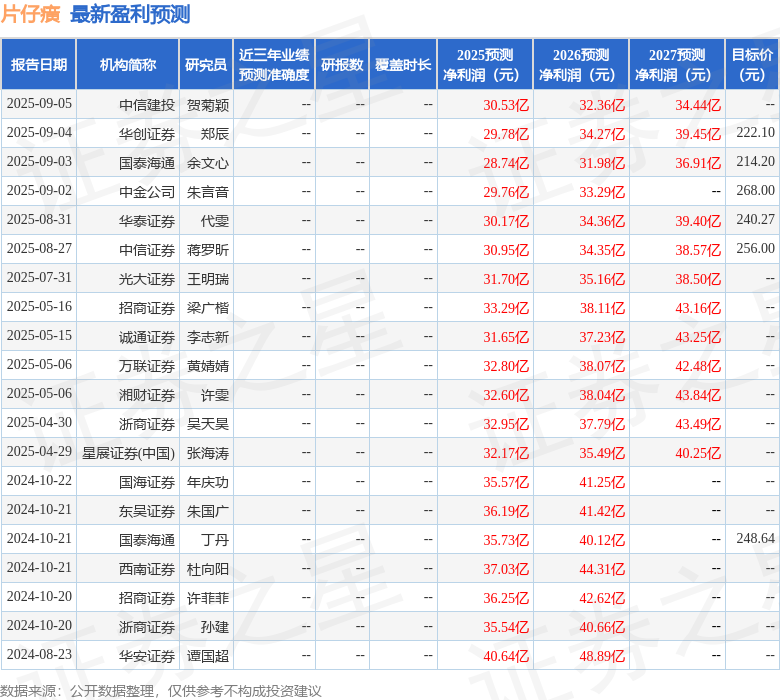Click institution name 国海证券
This screenshot has width=780, height=700.
(147, 482)
